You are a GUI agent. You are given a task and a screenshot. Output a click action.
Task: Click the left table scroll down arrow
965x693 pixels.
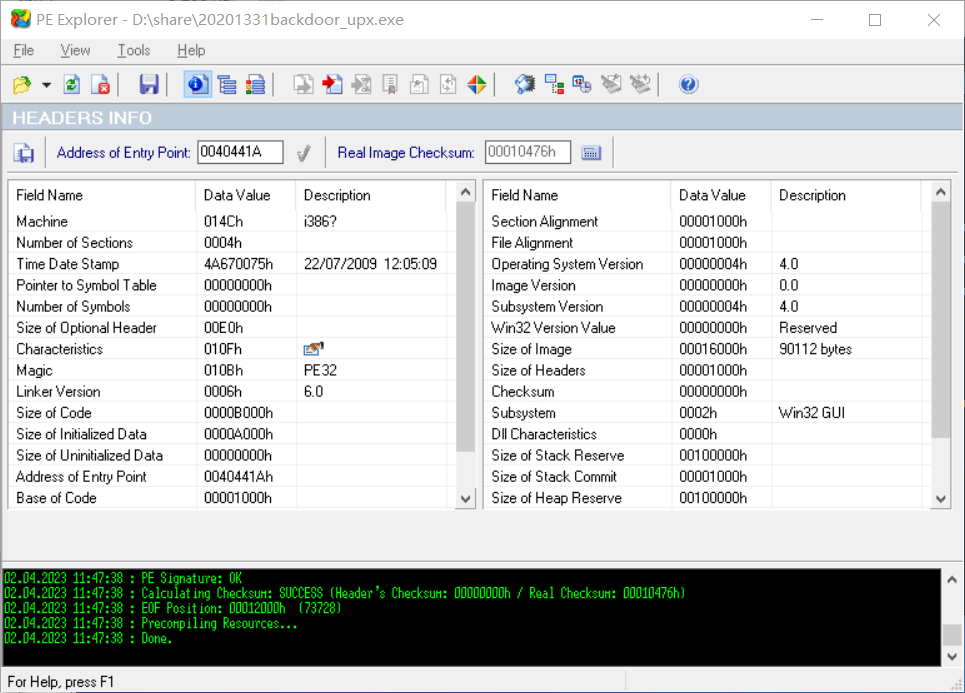(466, 499)
